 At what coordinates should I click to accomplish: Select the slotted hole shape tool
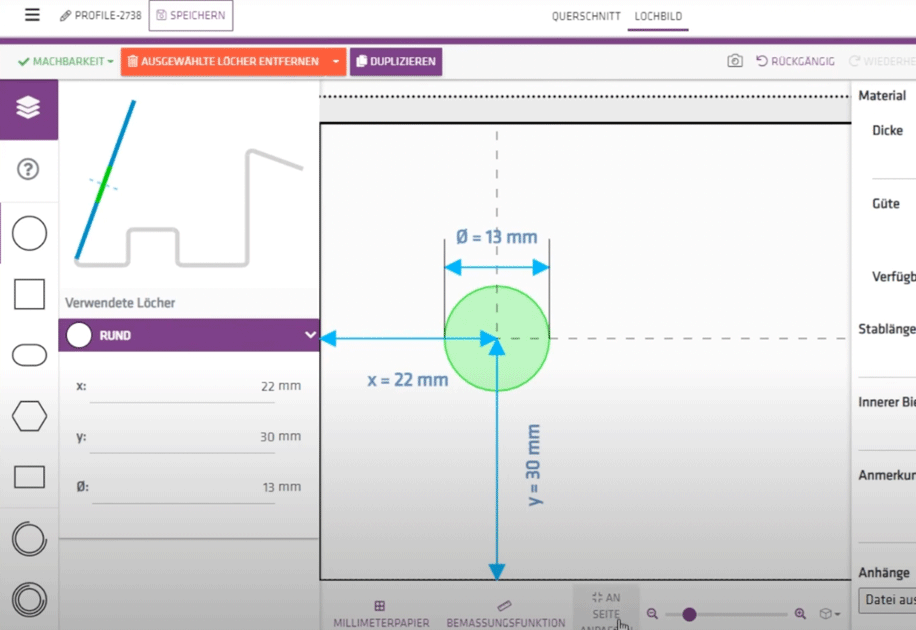tap(29, 355)
